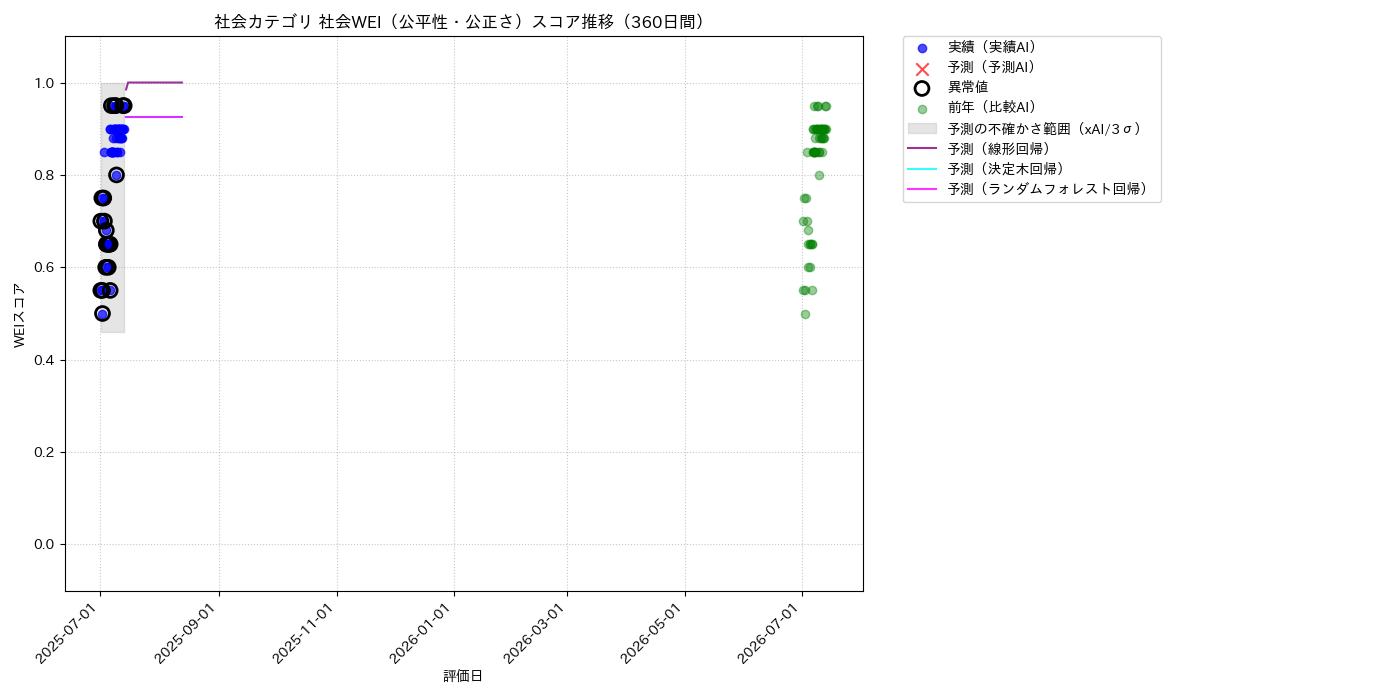Click the x-axis label 評価日

coord(463,676)
